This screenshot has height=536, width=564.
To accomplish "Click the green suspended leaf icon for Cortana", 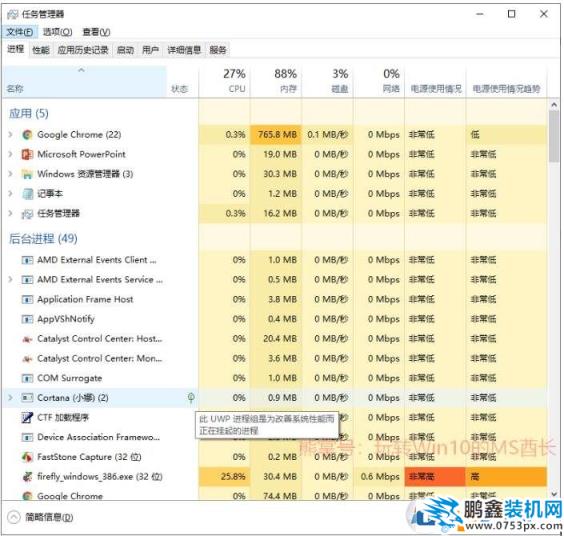I will point(191,398).
